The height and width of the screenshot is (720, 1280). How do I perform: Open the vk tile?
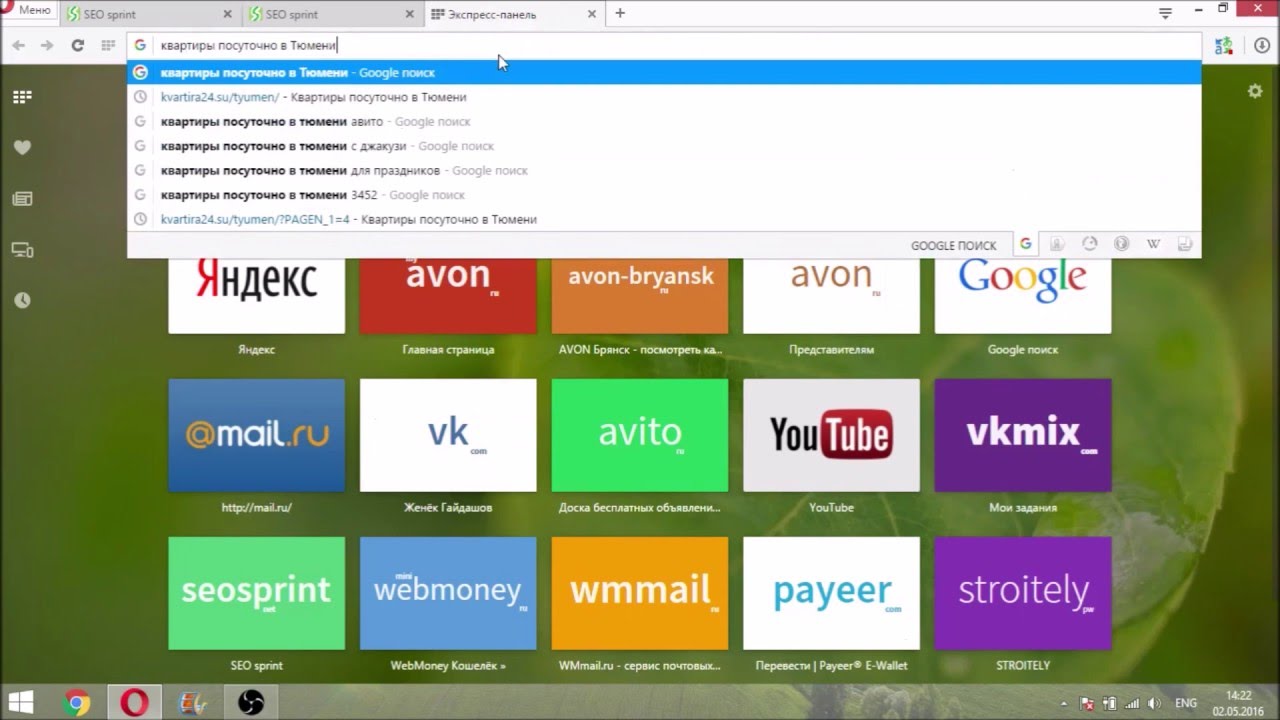(448, 435)
